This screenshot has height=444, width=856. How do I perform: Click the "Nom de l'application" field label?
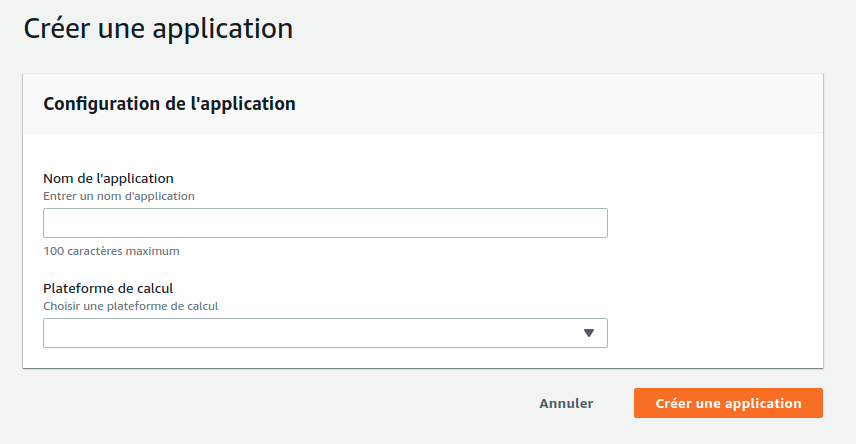[109, 179]
